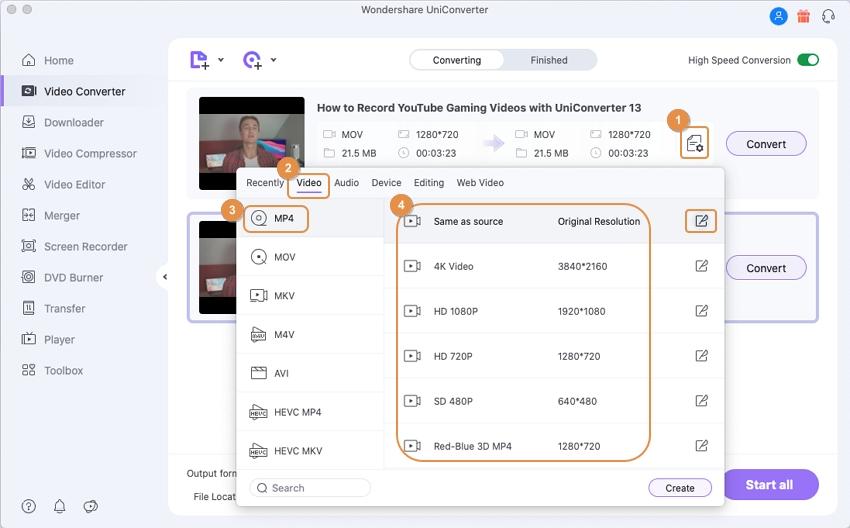Select Same as source resolution row
Screen dimensions: 850x528
(554, 221)
